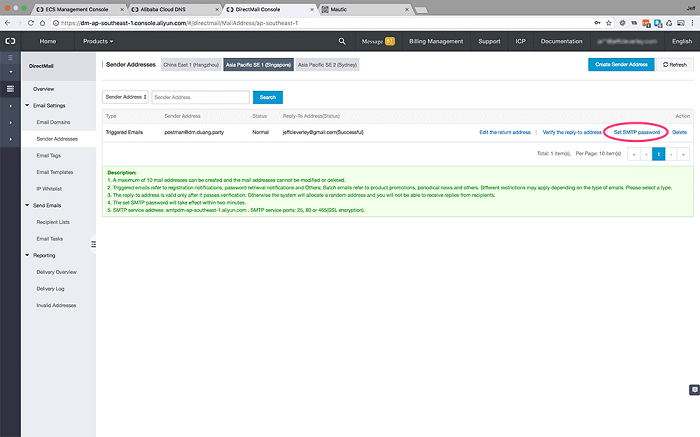Click the Refresh button
The height and width of the screenshot is (437, 700).
675,64
